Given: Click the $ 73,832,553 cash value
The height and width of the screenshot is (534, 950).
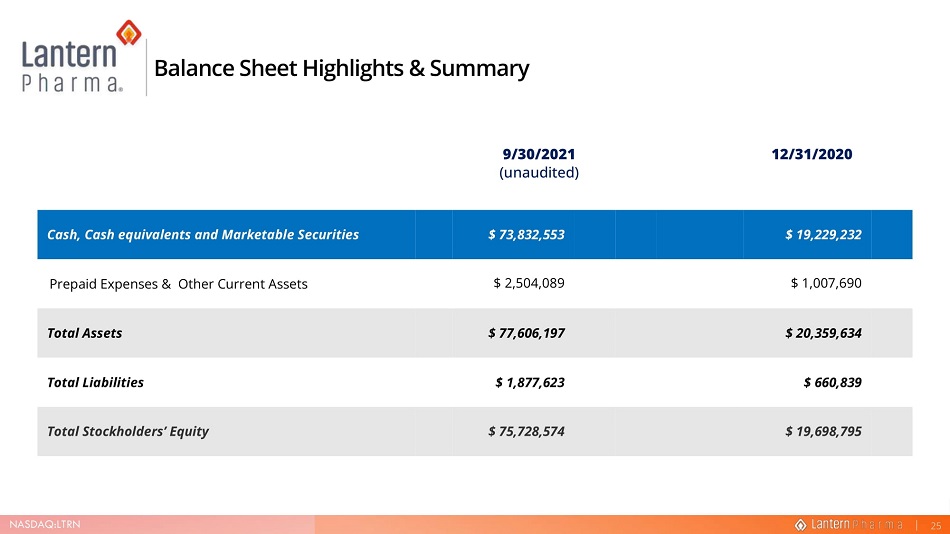Looking at the screenshot, I should 526,235.
